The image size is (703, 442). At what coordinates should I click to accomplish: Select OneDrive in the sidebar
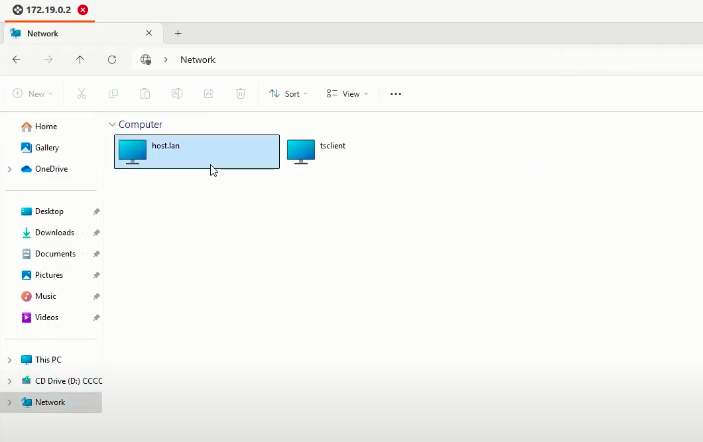tap(44, 169)
